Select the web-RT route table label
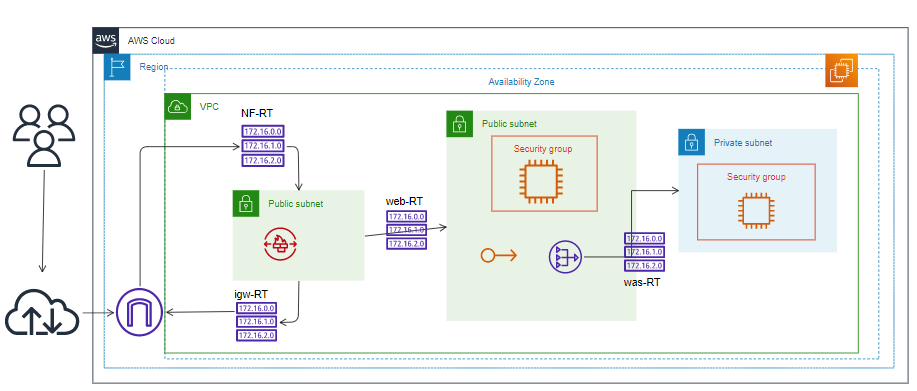This screenshot has height=391, width=917. coord(404,201)
